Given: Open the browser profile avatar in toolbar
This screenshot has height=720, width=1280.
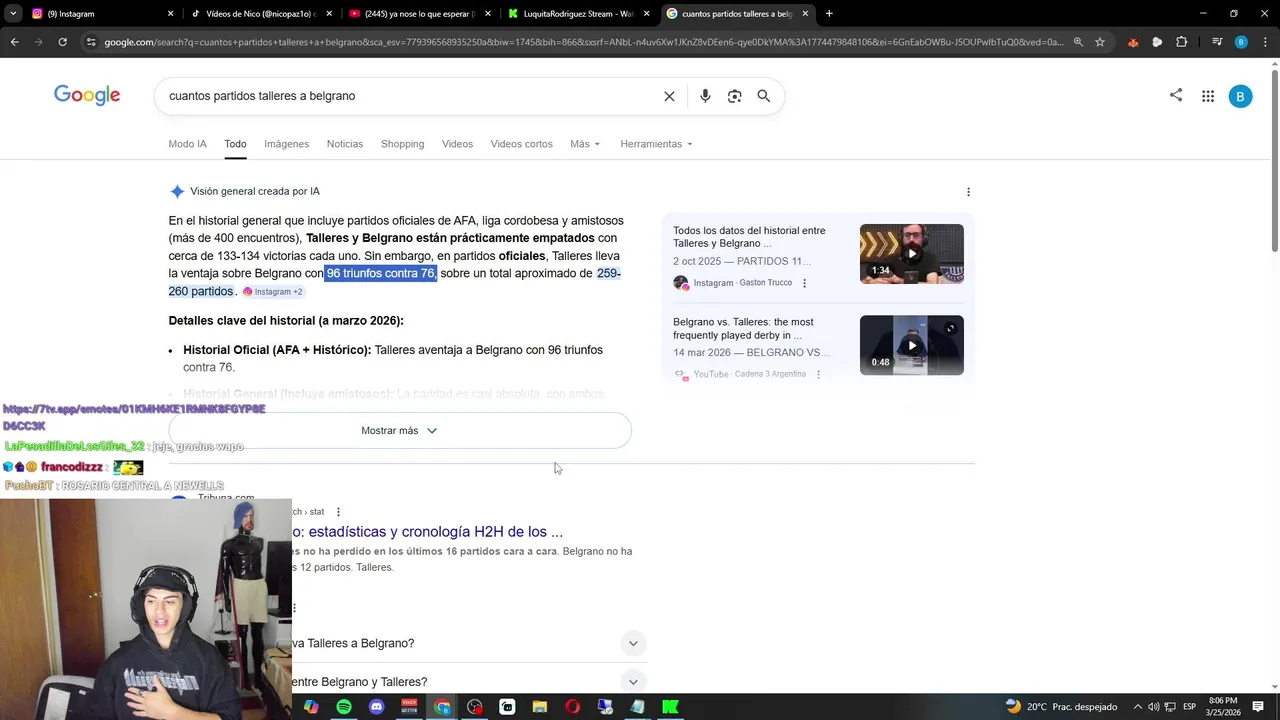Looking at the screenshot, I should [1241, 42].
